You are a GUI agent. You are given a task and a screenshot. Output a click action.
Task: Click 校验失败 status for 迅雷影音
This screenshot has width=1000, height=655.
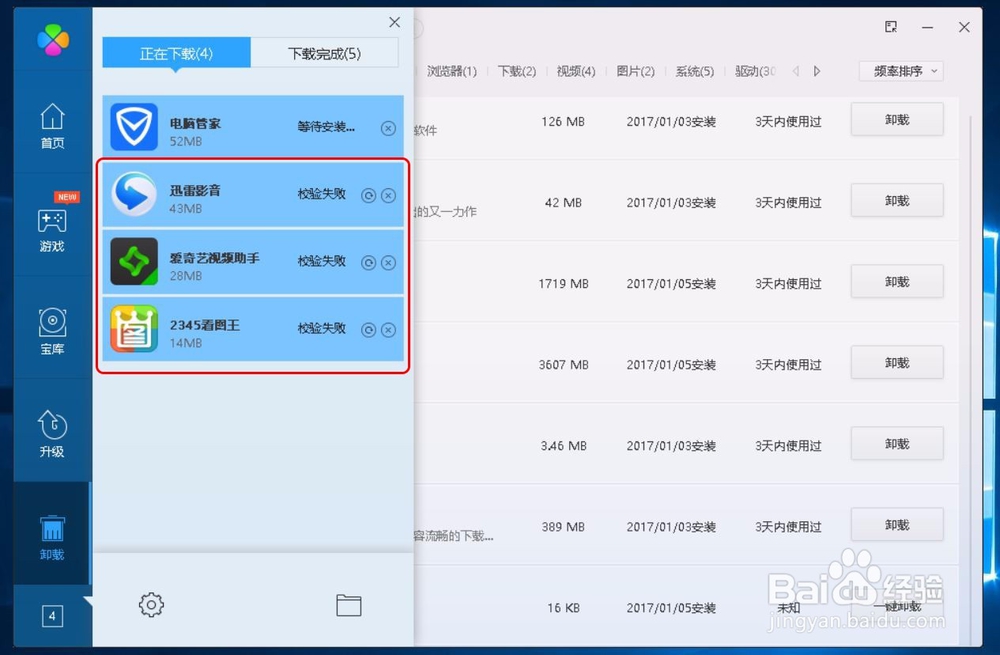[x=321, y=194]
